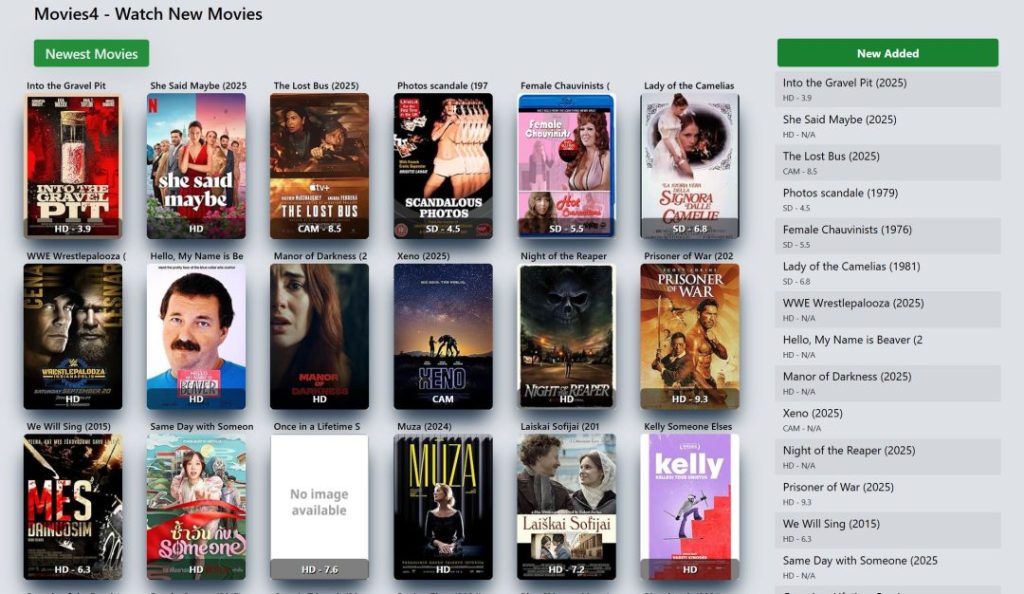Image resolution: width=1024 pixels, height=594 pixels.
Task: Click 'Laiskai Sofijai (201' grid title
Action: (x=560, y=426)
